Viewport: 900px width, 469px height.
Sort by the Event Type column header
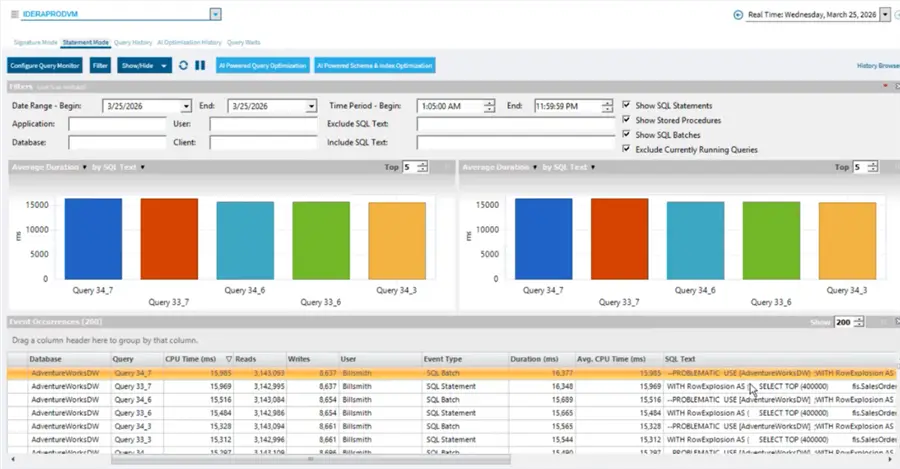coord(465,359)
